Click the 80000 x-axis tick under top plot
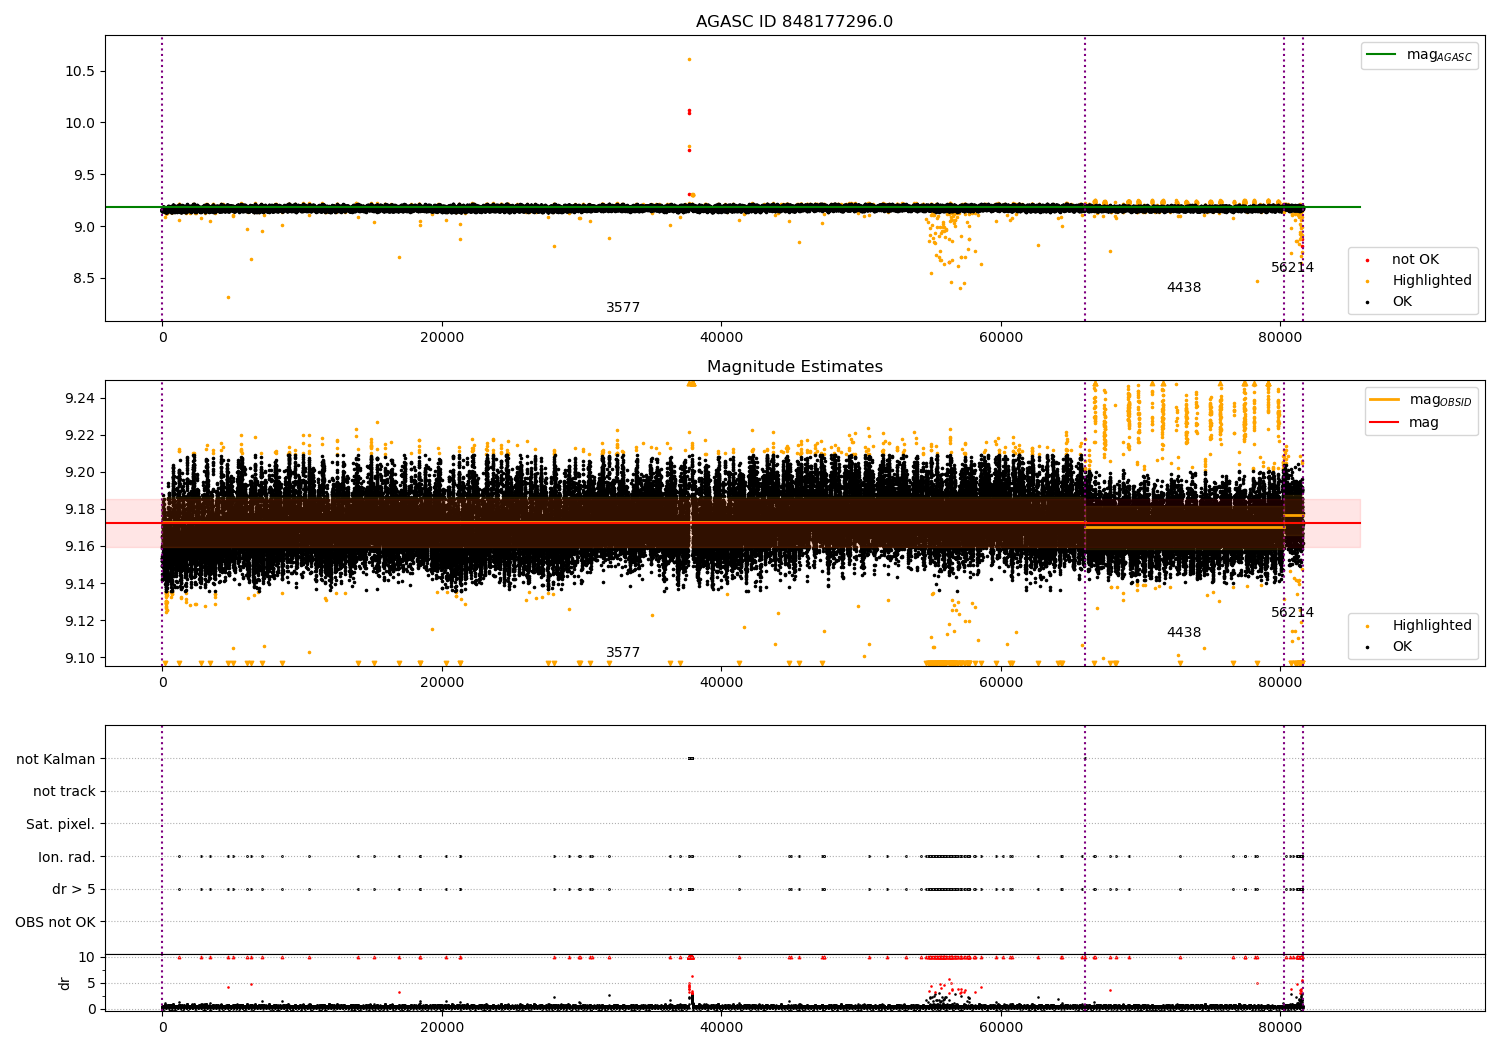This screenshot has width=1500, height=1050. 1280,338
